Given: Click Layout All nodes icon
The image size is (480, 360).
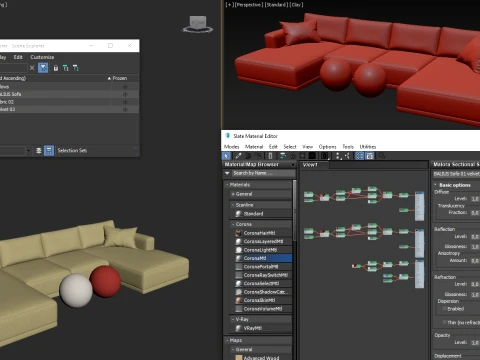Looking at the screenshot, I should pos(337,156).
